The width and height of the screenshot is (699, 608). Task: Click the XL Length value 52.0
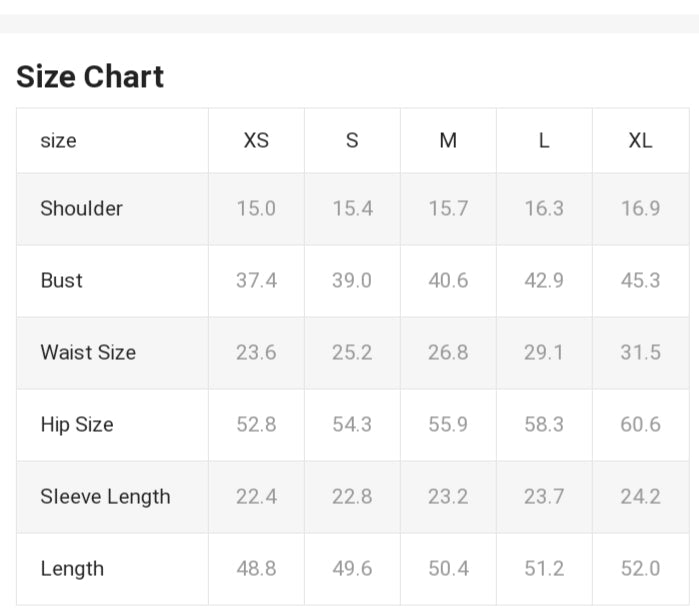coord(640,569)
